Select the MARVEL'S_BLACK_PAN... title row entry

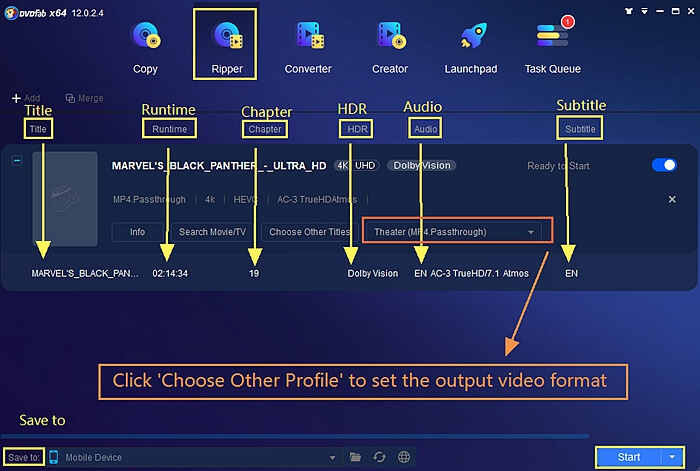coord(85,273)
